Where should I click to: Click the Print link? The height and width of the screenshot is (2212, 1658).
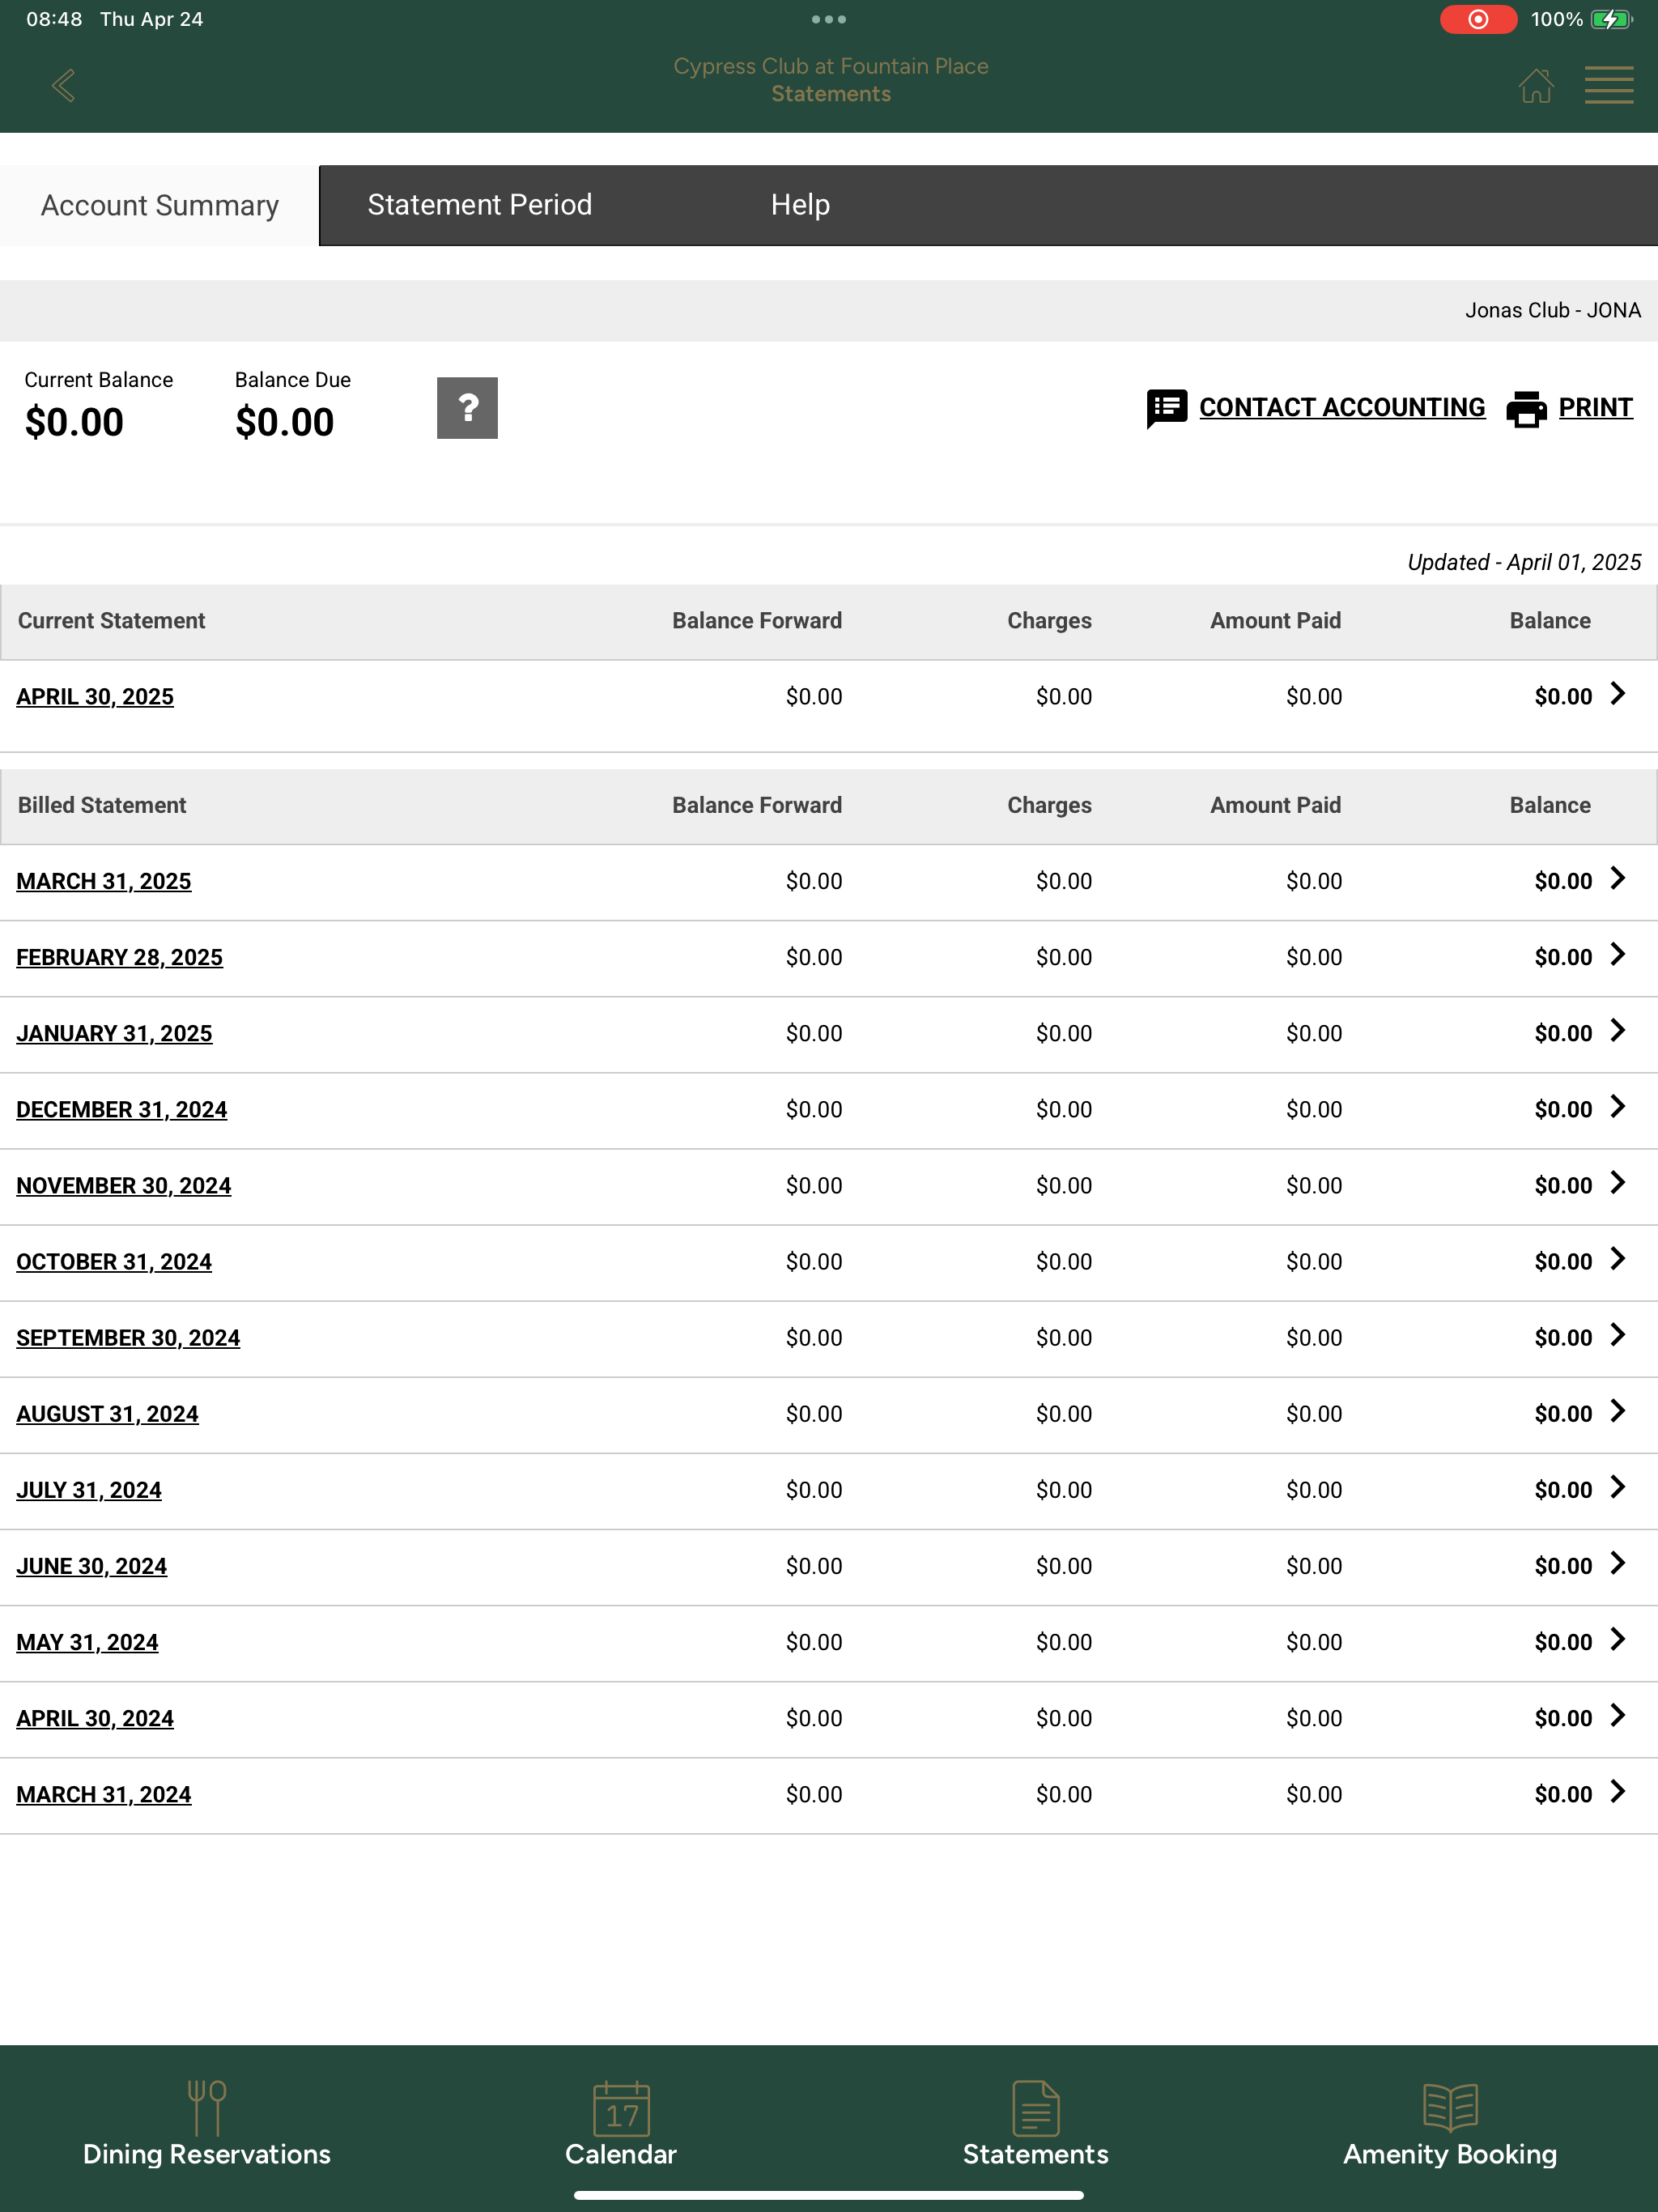pyautogui.click(x=1595, y=407)
